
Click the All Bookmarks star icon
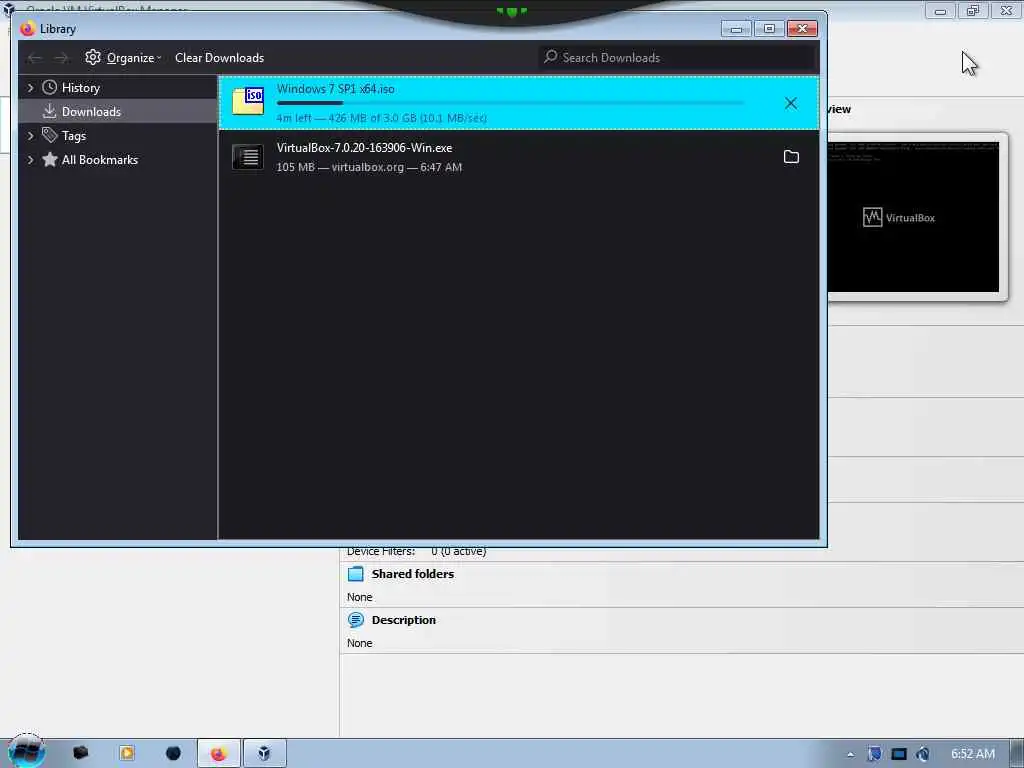pos(50,159)
